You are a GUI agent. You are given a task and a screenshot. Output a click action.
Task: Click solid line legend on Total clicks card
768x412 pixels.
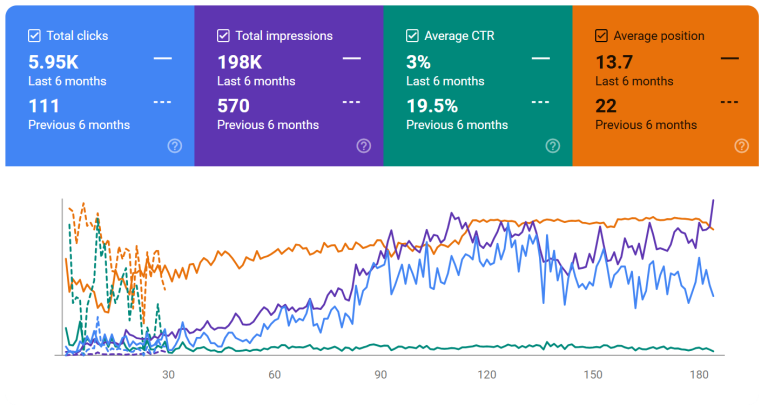click(163, 58)
